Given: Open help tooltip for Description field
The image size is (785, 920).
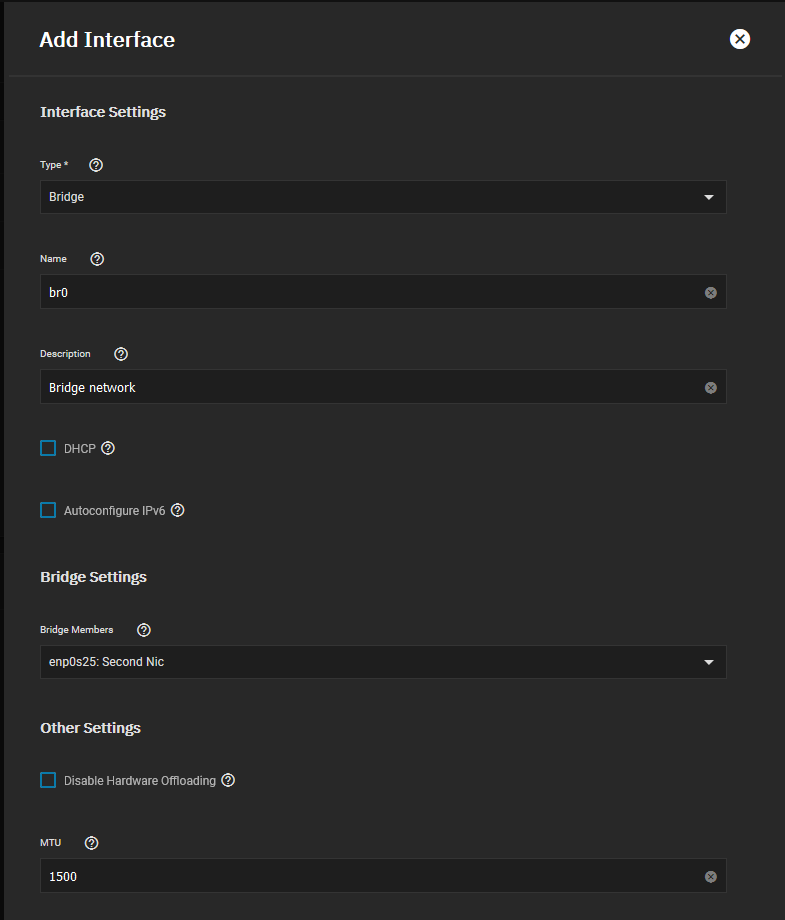Looking at the screenshot, I should 121,354.
